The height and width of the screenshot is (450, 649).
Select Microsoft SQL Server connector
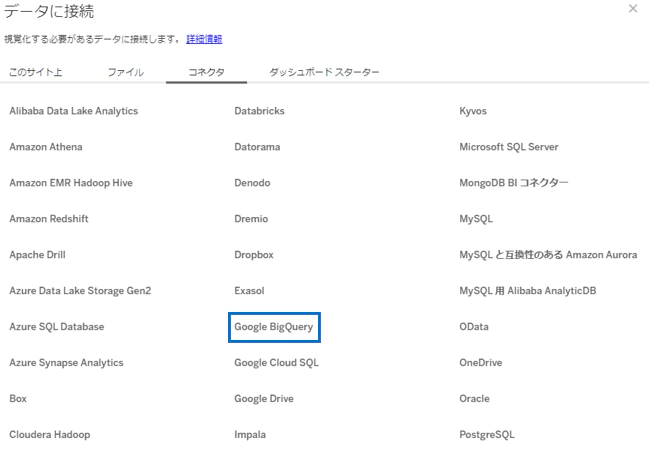508,147
